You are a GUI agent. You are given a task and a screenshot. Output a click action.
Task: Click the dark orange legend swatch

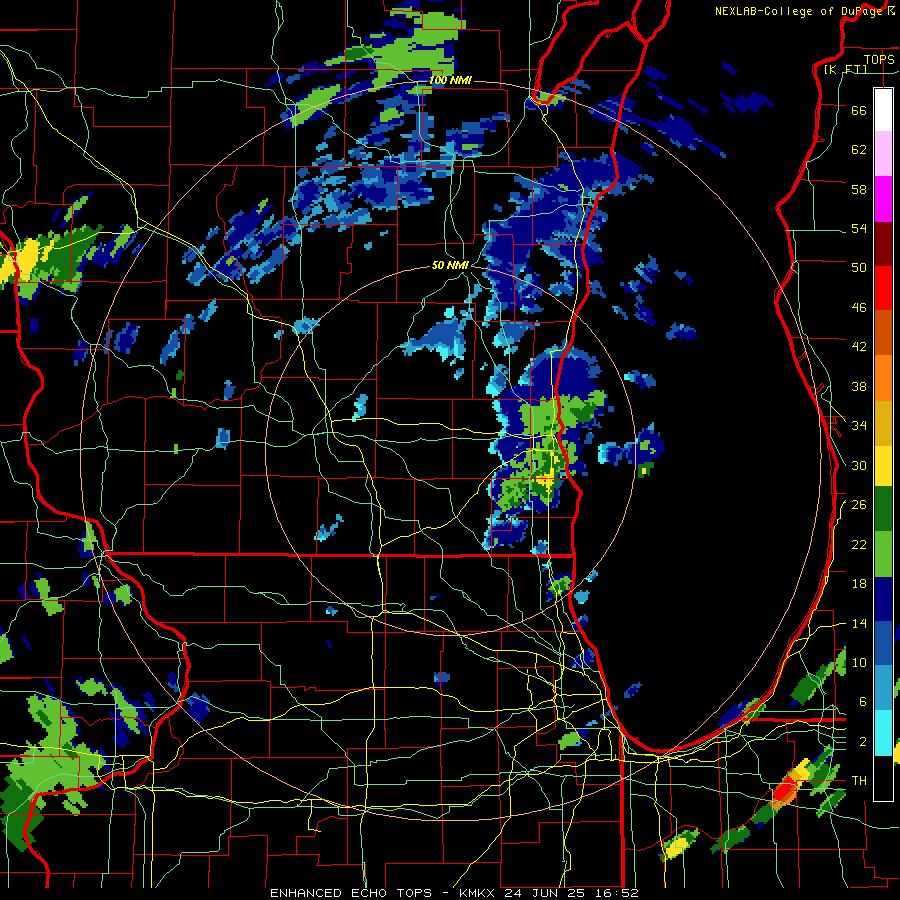pyautogui.click(x=883, y=332)
